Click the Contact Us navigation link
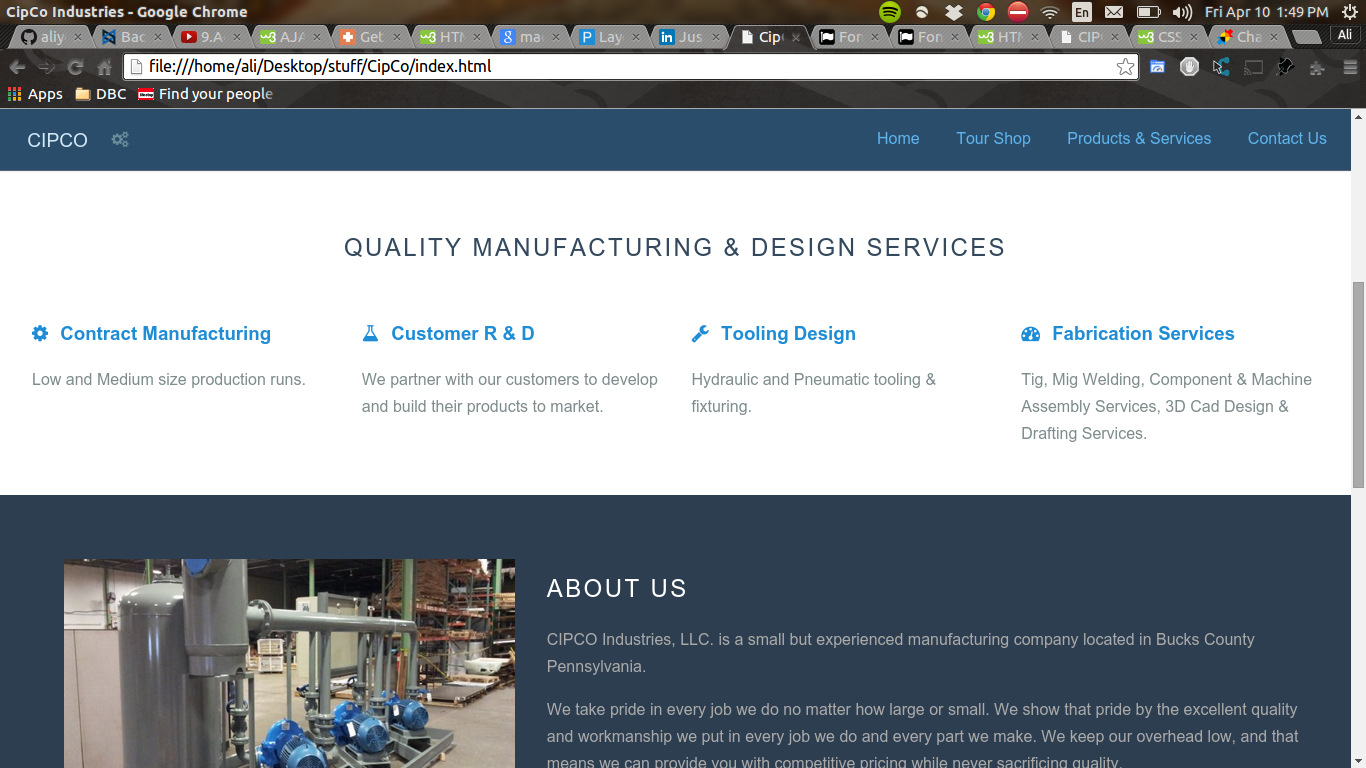 [x=1287, y=139]
